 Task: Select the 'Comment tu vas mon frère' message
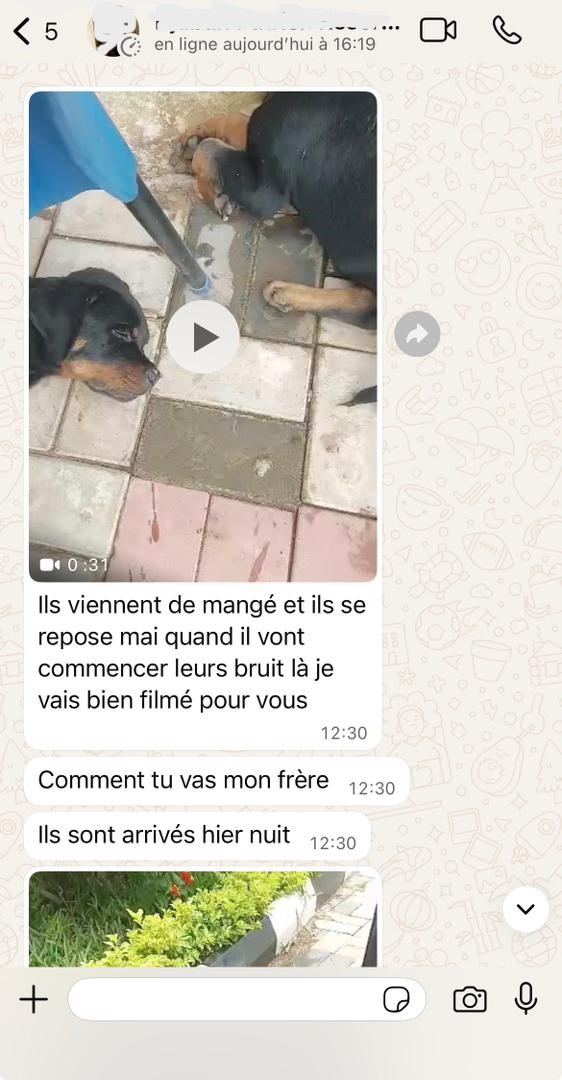(216, 781)
